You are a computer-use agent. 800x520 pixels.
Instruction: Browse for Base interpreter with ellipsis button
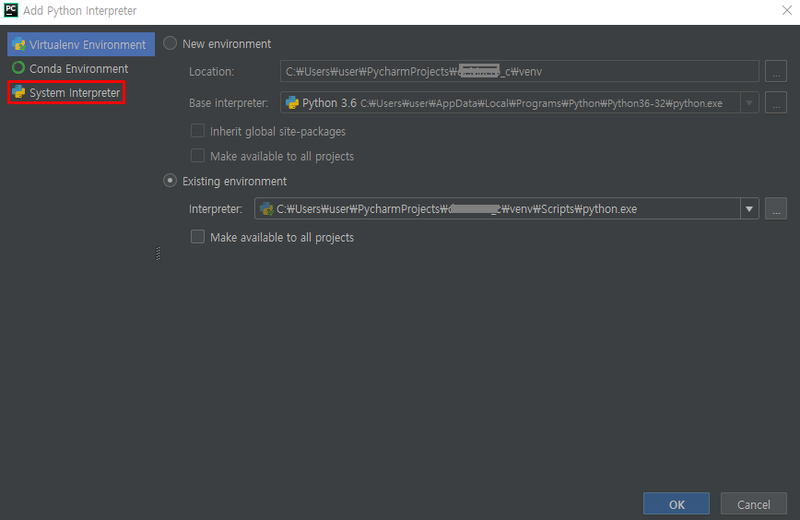pos(776,103)
